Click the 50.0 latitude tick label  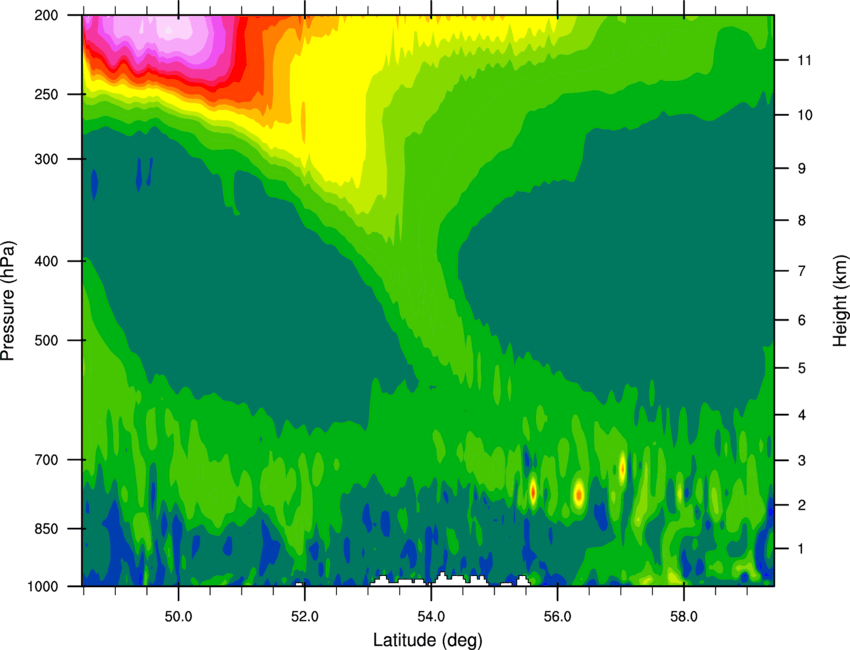178,617
